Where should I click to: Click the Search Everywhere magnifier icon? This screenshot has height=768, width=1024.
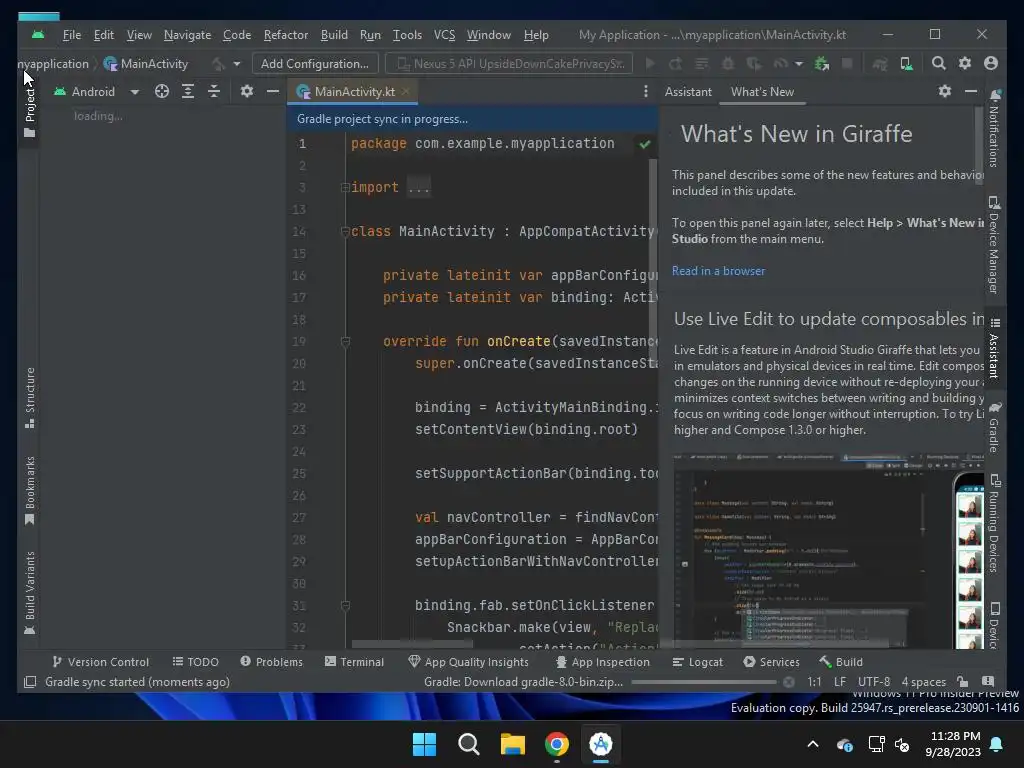pyautogui.click(x=938, y=63)
